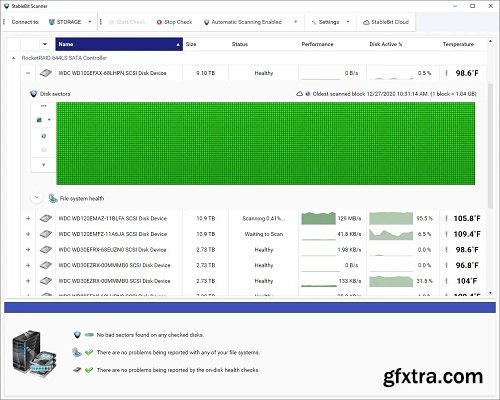500x400 pixels.
Task: Collapse the RocketRAID 644LS SATA Controller group
Action: pyautogui.click(x=13, y=58)
